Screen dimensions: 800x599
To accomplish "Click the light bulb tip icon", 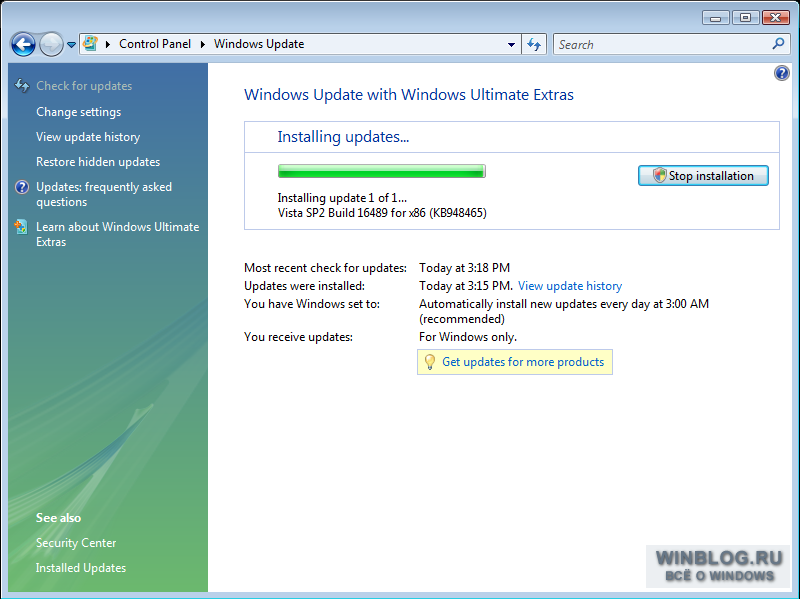I will [x=430, y=362].
